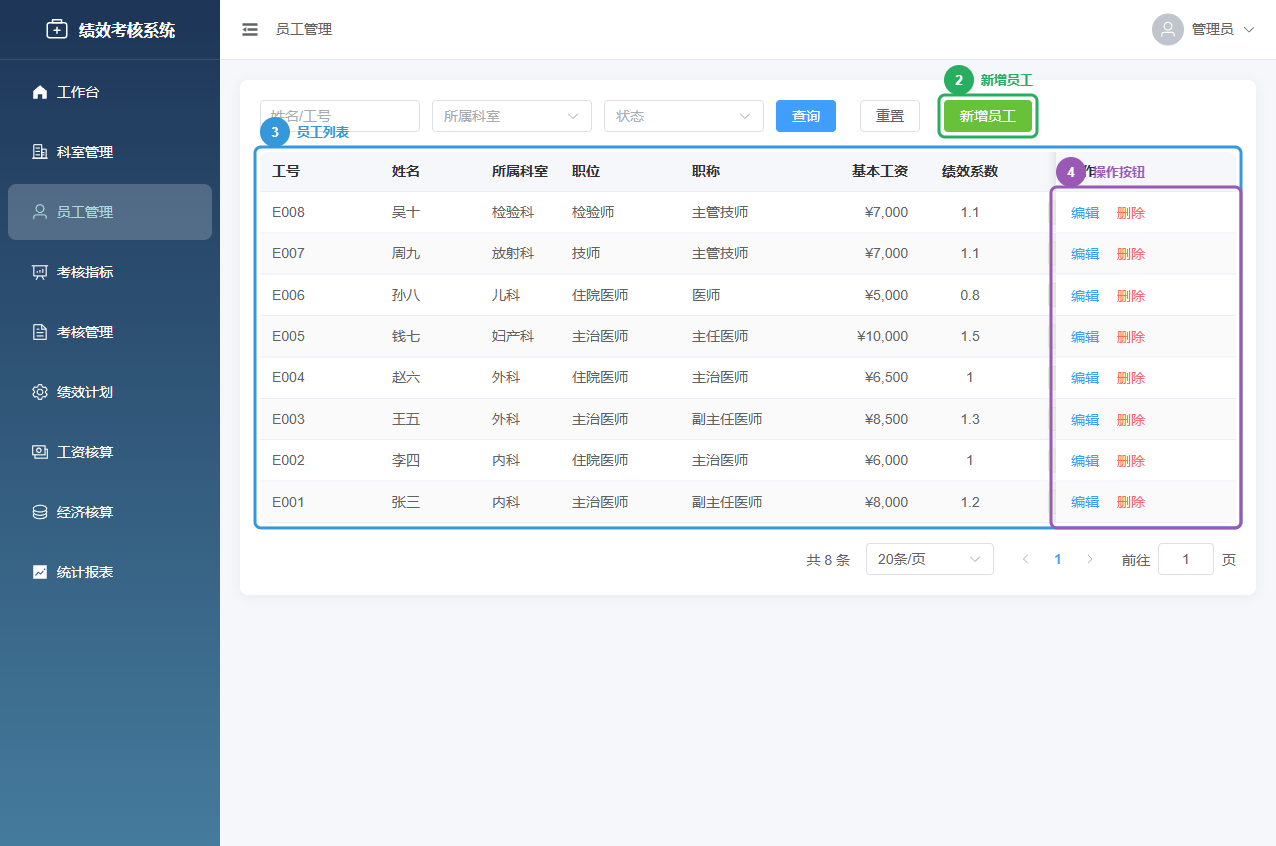Expand the 状态 status dropdown
The height and width of the screenshot is (846, 1276).
click(x=683, y=116)
